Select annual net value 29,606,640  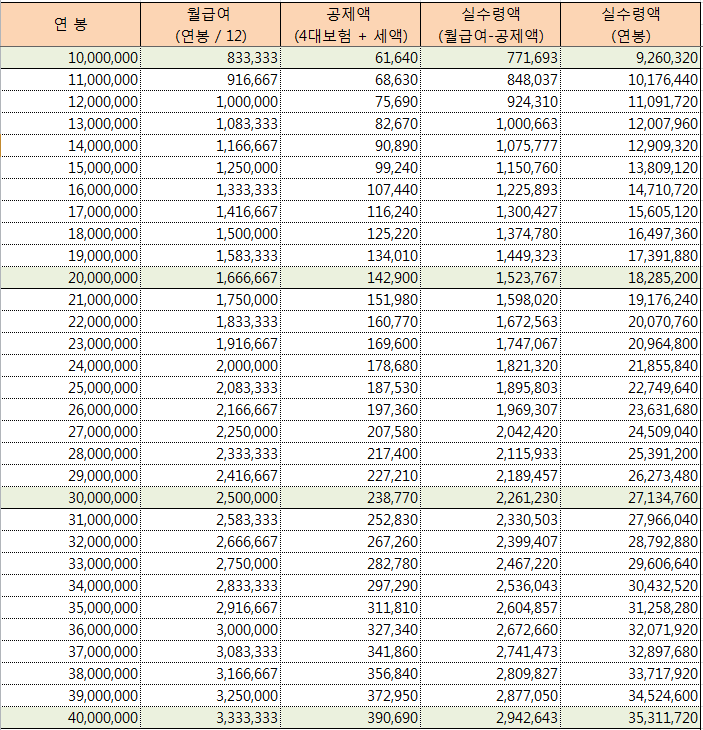click(631, 564)
